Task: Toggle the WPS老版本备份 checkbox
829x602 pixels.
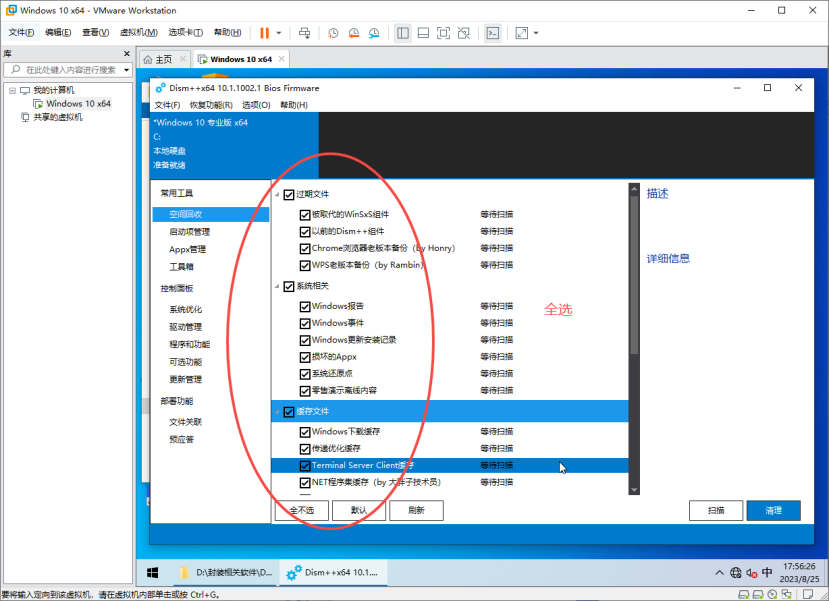Action: 305,265
